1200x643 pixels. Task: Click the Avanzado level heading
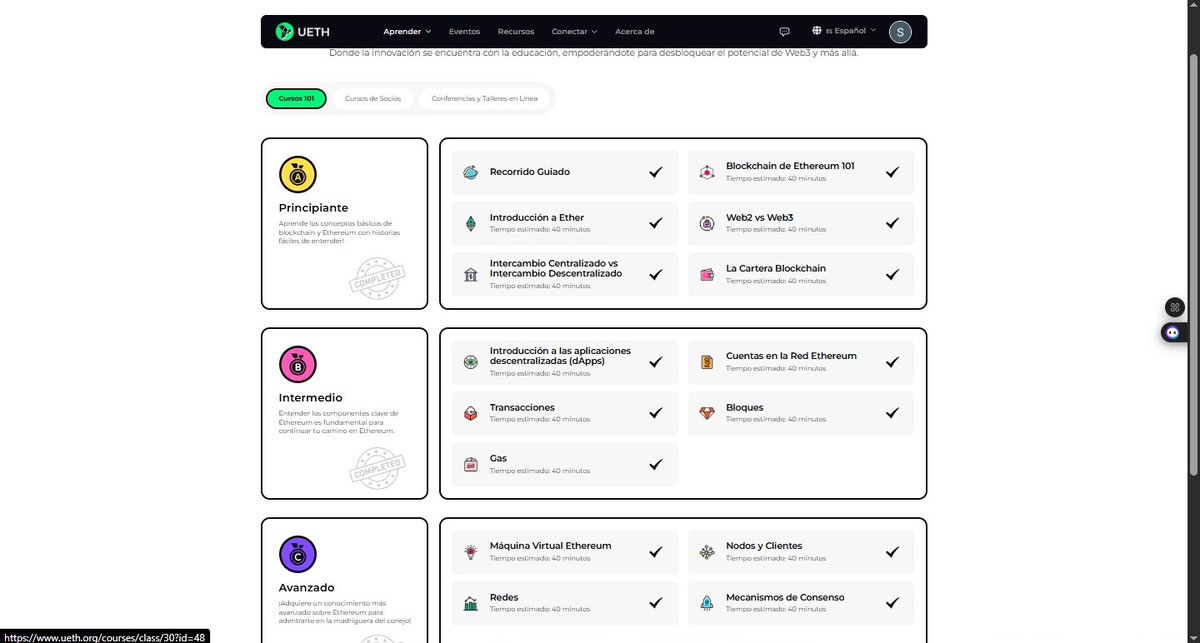(x=306, y=587)
